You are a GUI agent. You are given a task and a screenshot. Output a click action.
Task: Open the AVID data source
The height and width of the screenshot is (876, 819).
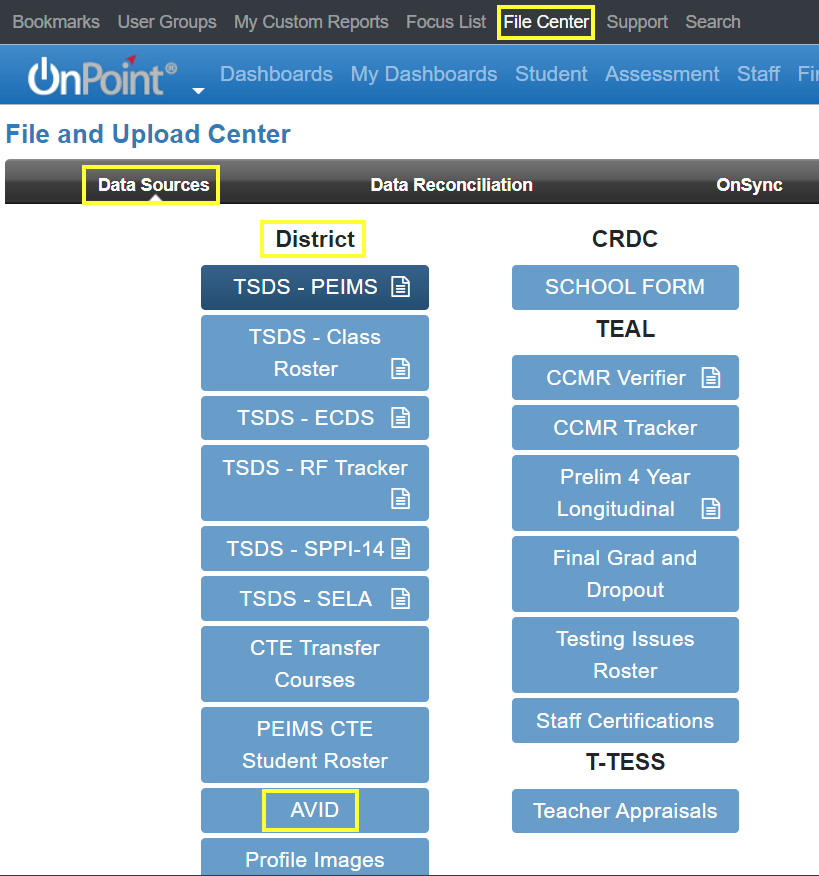[315, 810]
